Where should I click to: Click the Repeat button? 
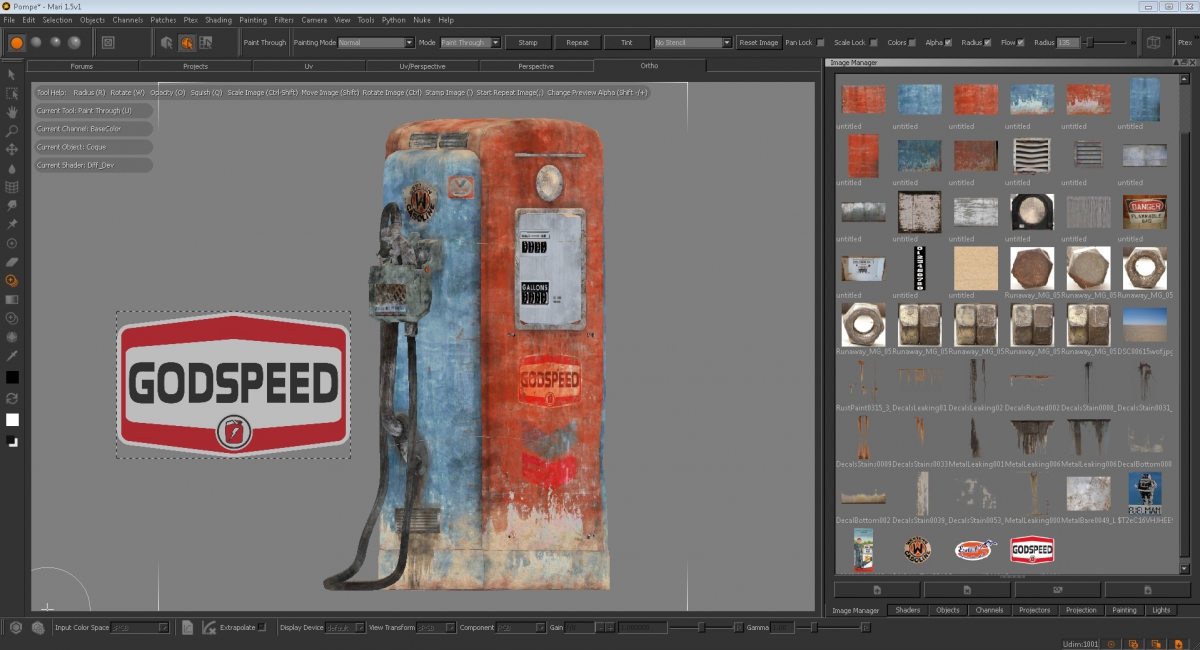pyautogui.click(x=577, y=43)
